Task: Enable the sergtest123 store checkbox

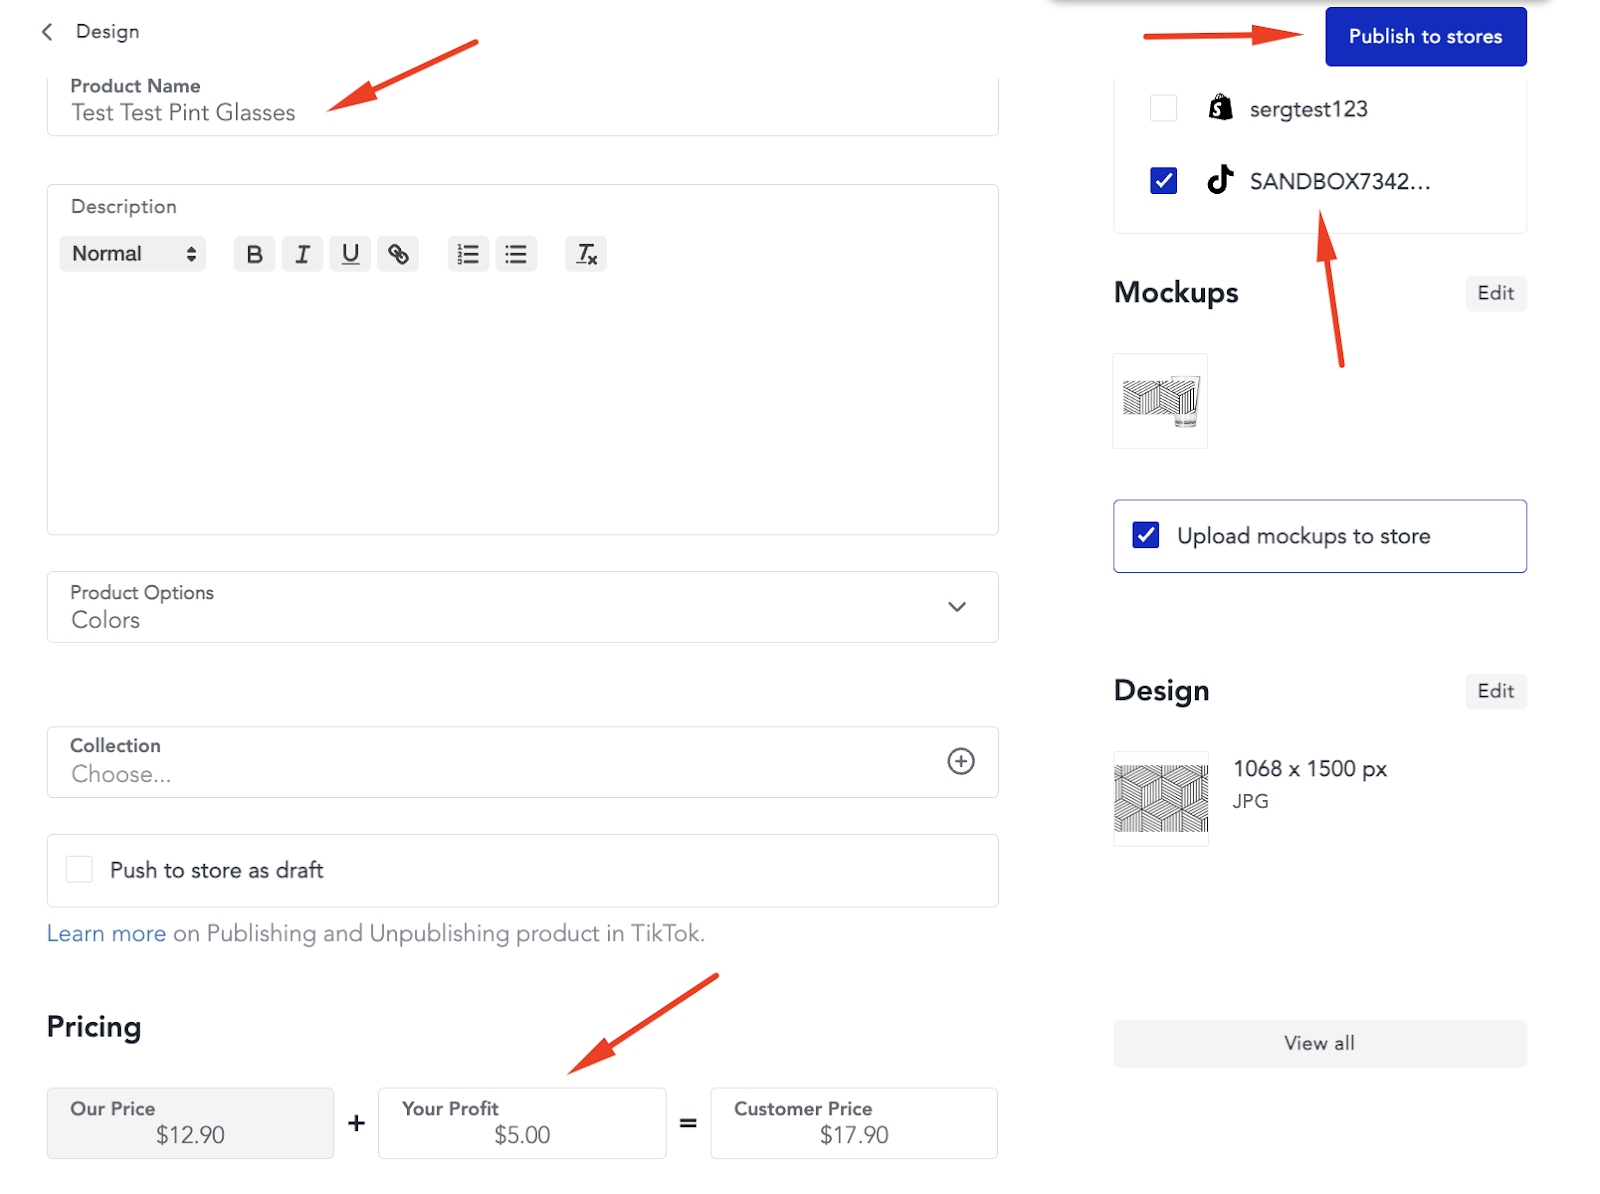Action: pos(1163,108)
